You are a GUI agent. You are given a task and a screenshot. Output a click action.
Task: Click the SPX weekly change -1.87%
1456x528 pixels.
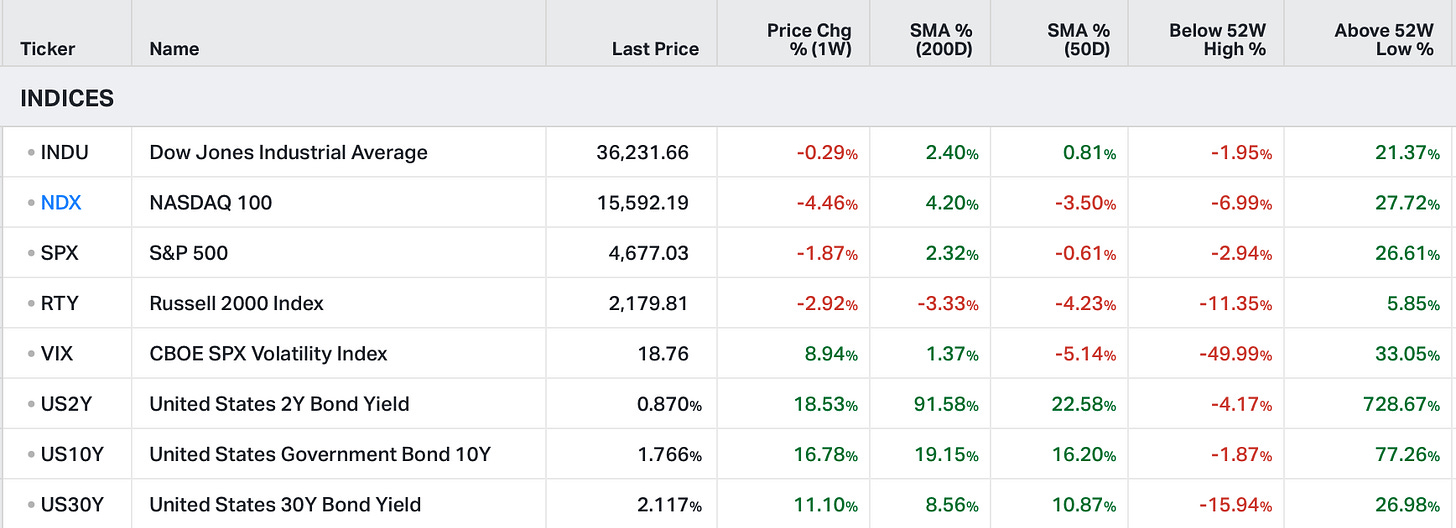(827, 253)
